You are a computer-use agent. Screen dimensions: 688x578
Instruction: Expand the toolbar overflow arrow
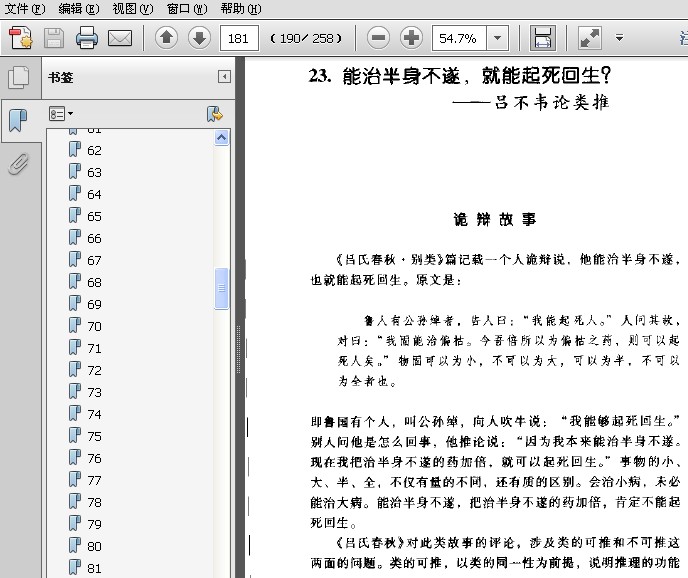point(620,39)
